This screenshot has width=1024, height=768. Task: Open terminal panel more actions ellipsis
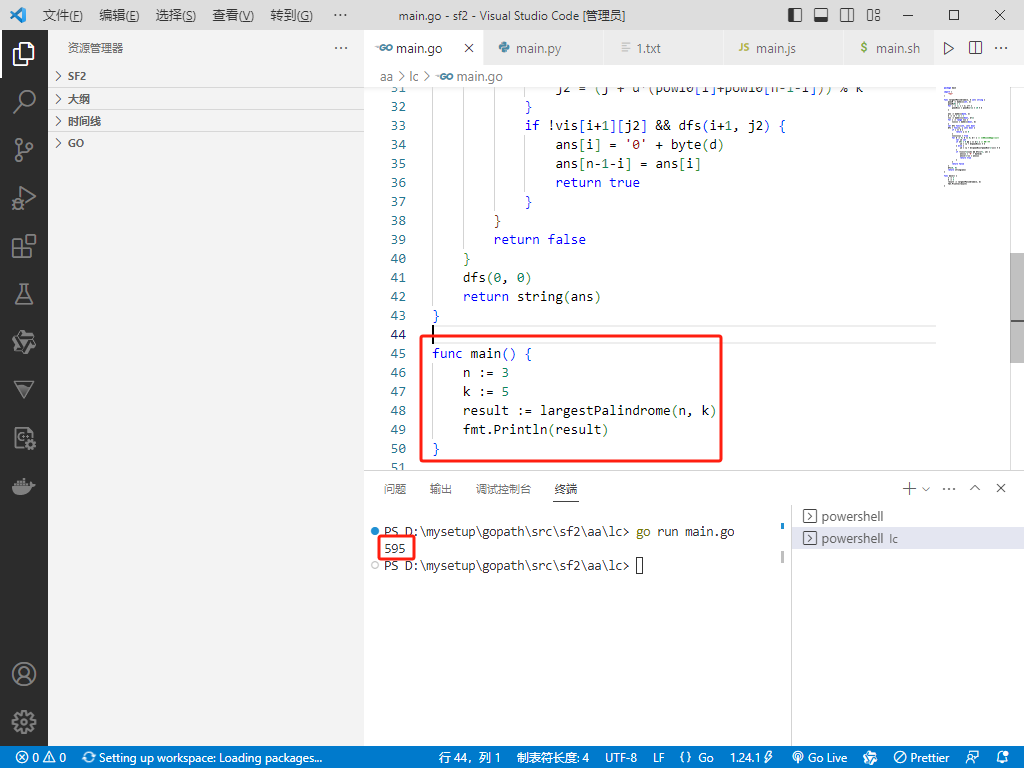(949, 488)
